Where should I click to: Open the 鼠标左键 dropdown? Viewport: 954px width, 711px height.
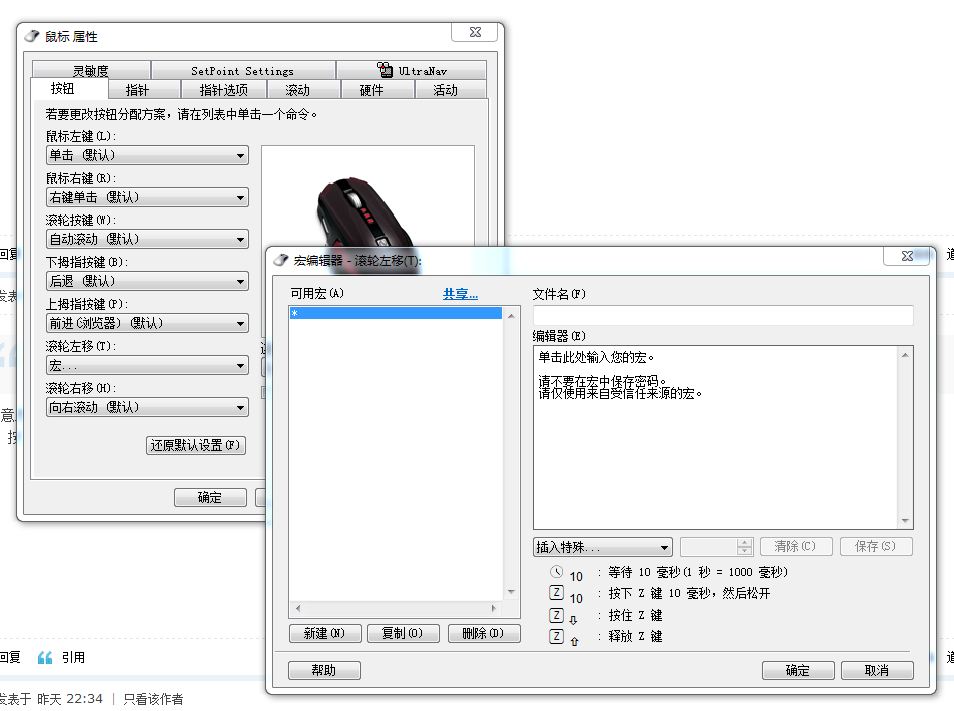147,156
